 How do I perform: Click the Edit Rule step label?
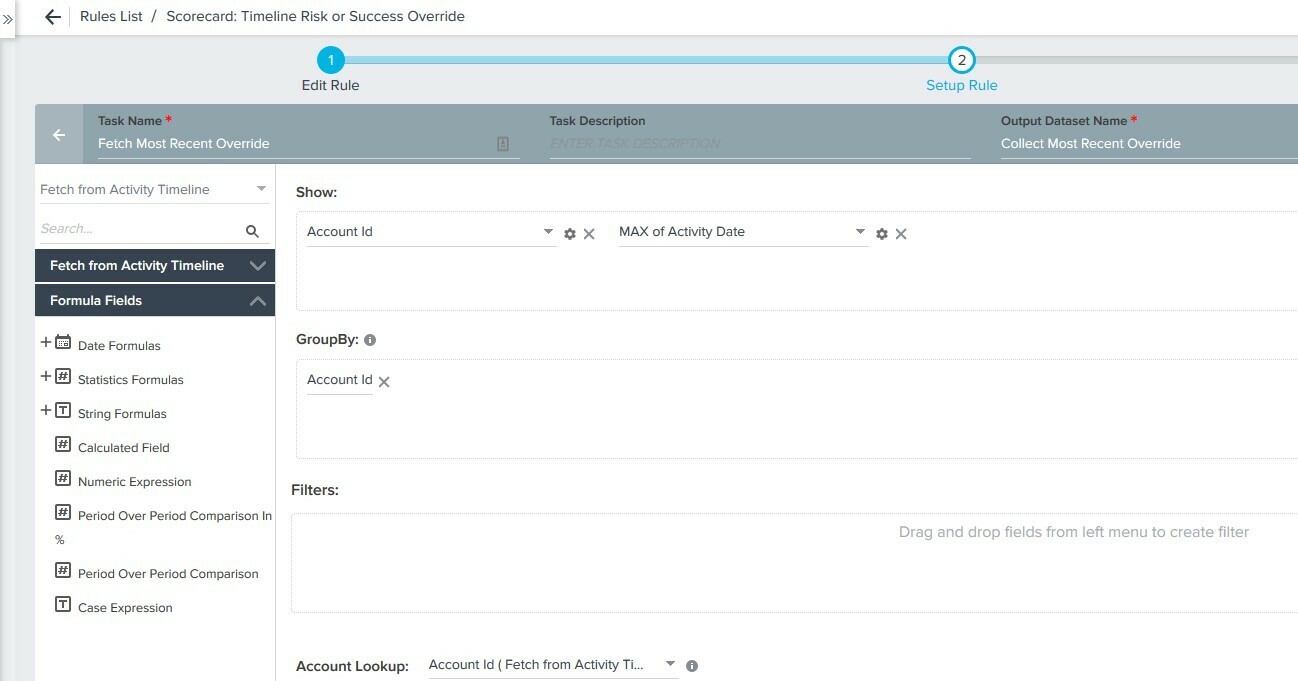pos(330,85)
